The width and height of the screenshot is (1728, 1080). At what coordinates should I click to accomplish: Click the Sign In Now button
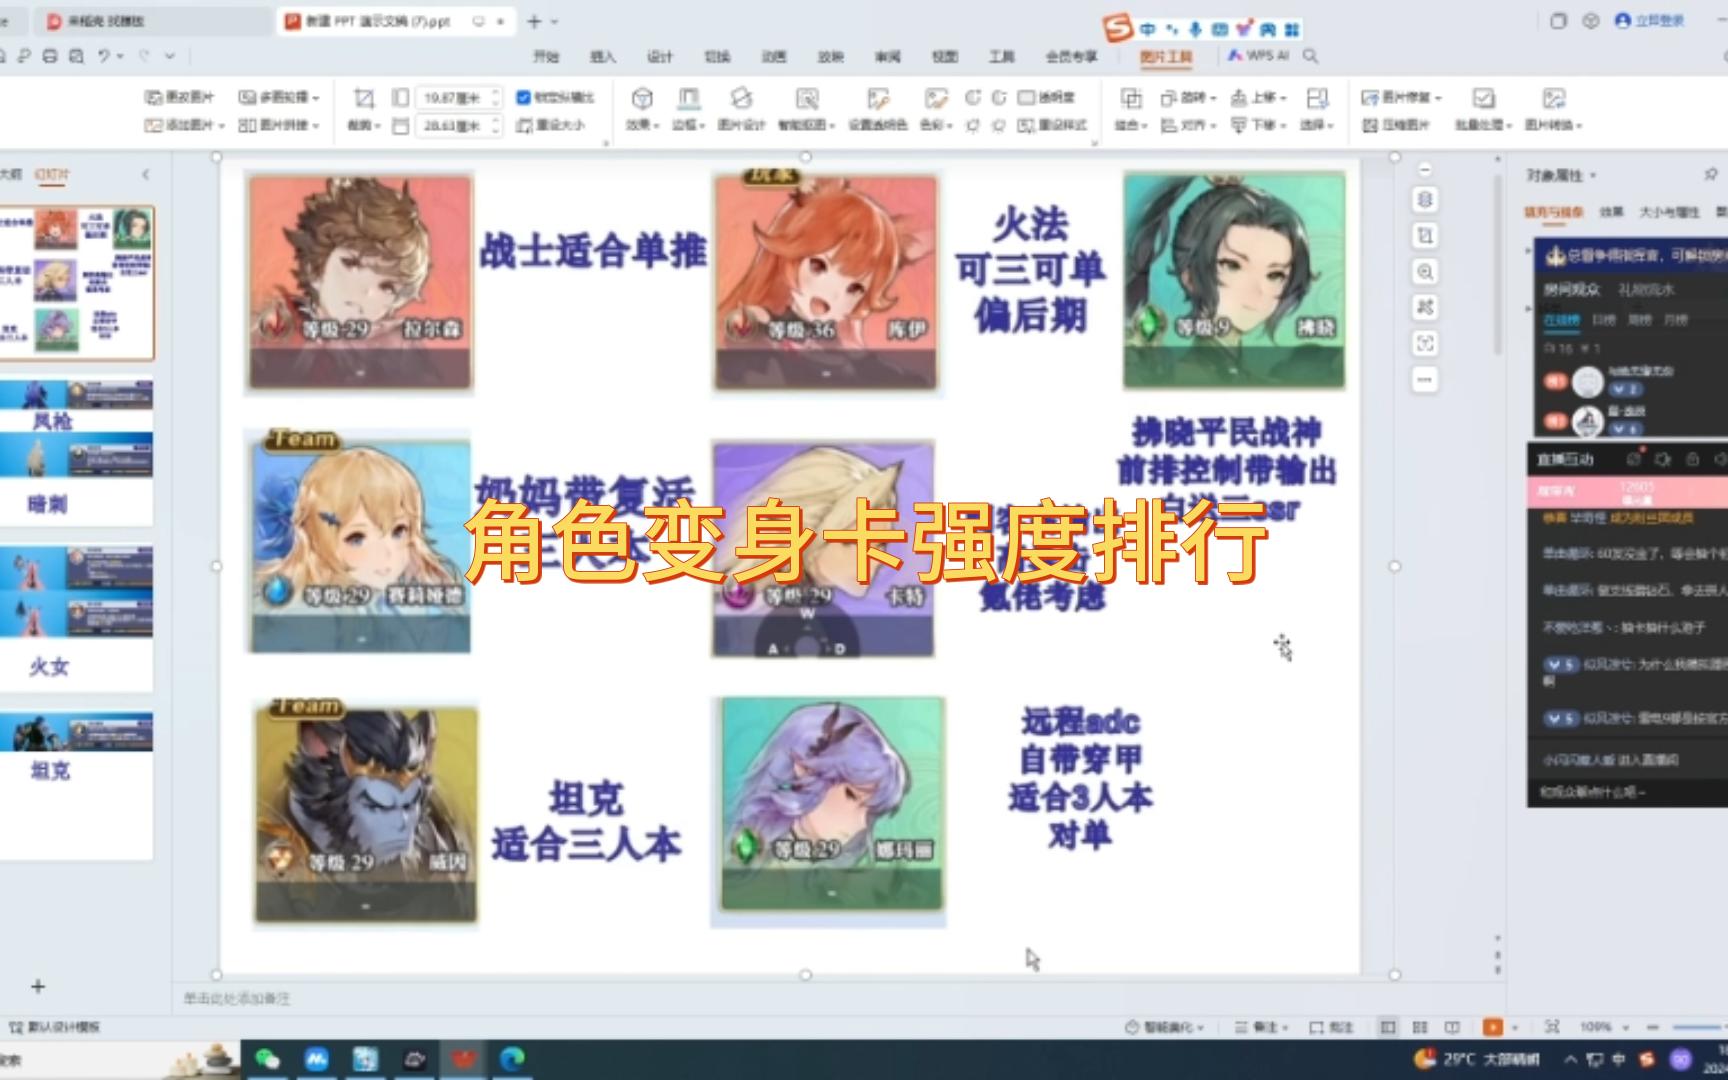tap(1650, 21)
